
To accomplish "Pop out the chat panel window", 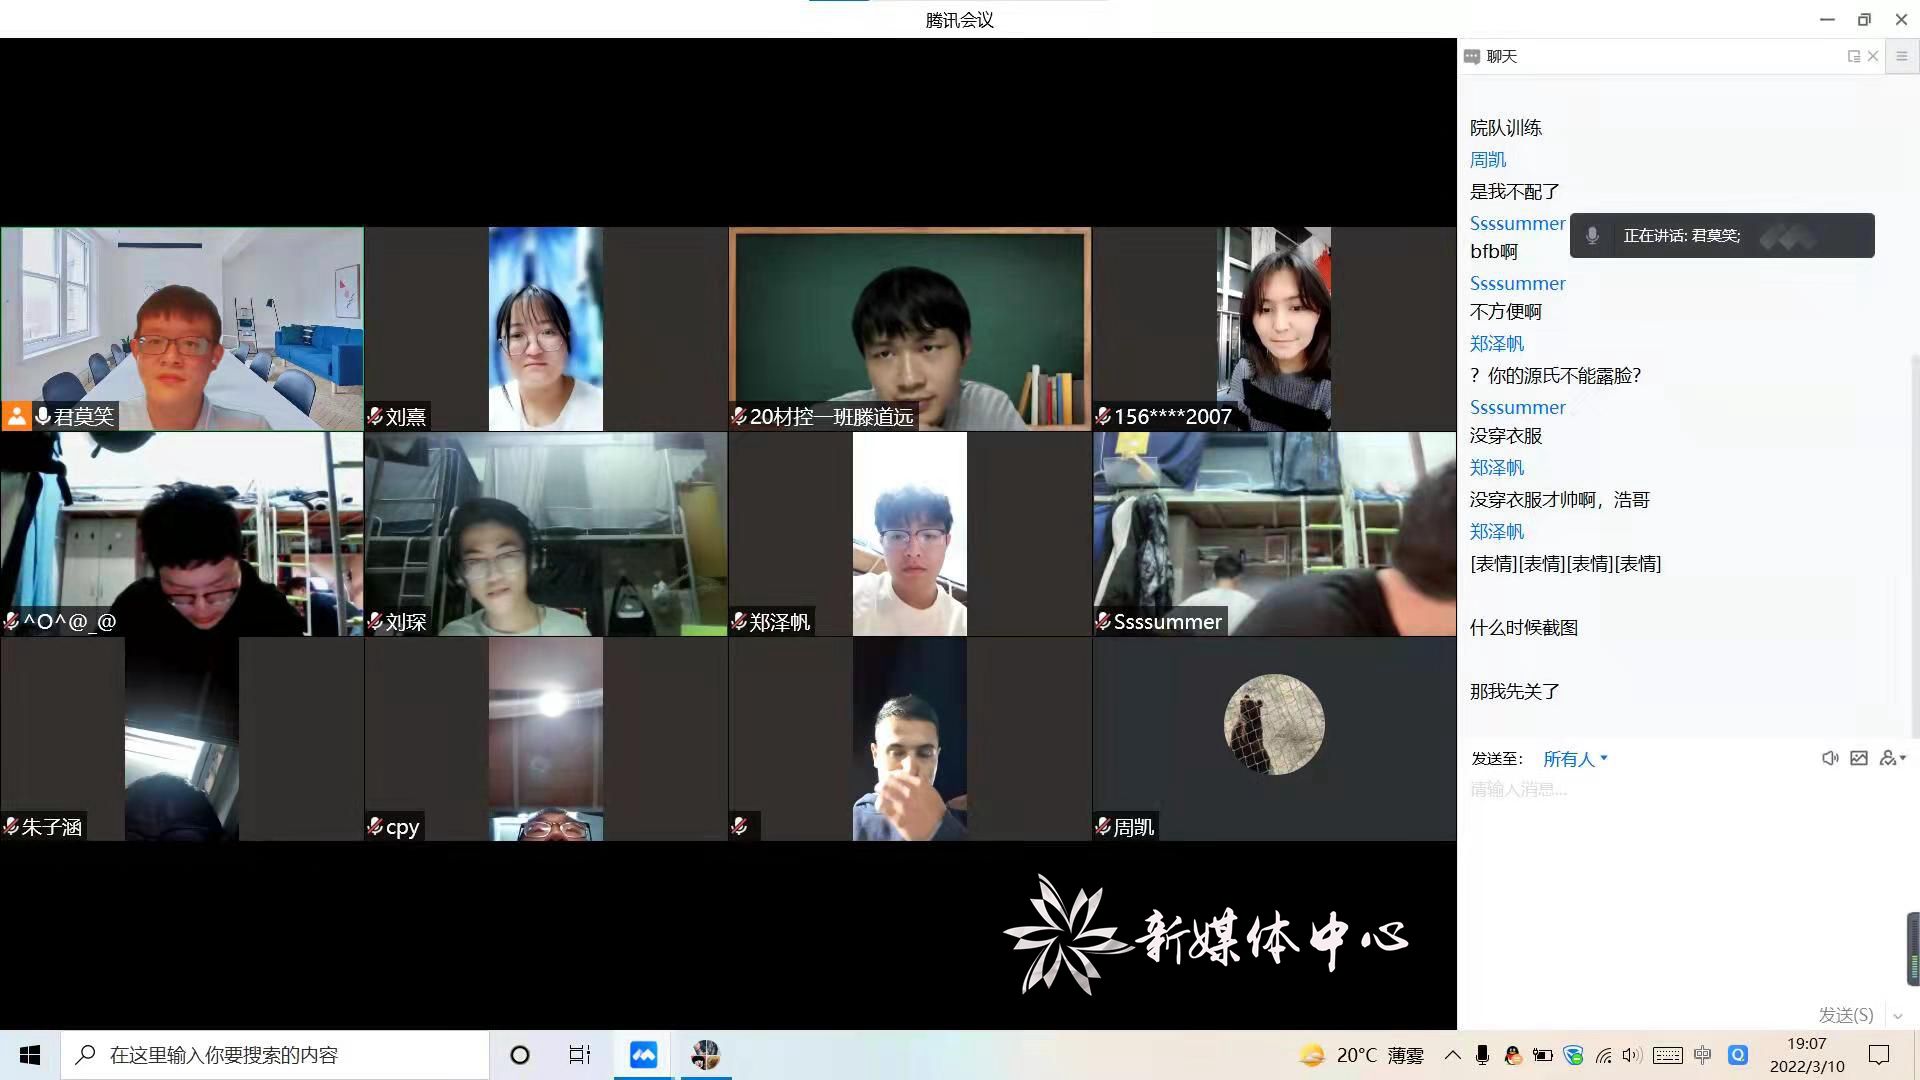I will (1853, 56).
